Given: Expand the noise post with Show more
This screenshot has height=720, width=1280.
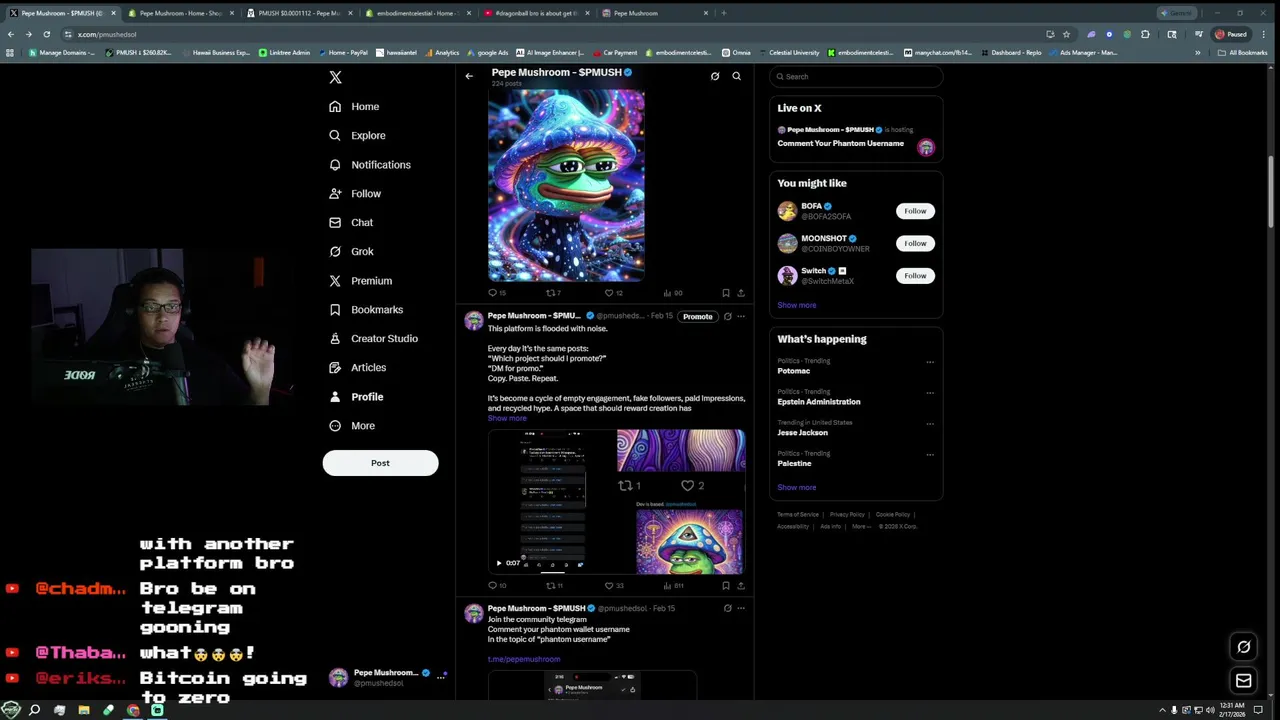Looking at the screenshot, I should [507, 418].
